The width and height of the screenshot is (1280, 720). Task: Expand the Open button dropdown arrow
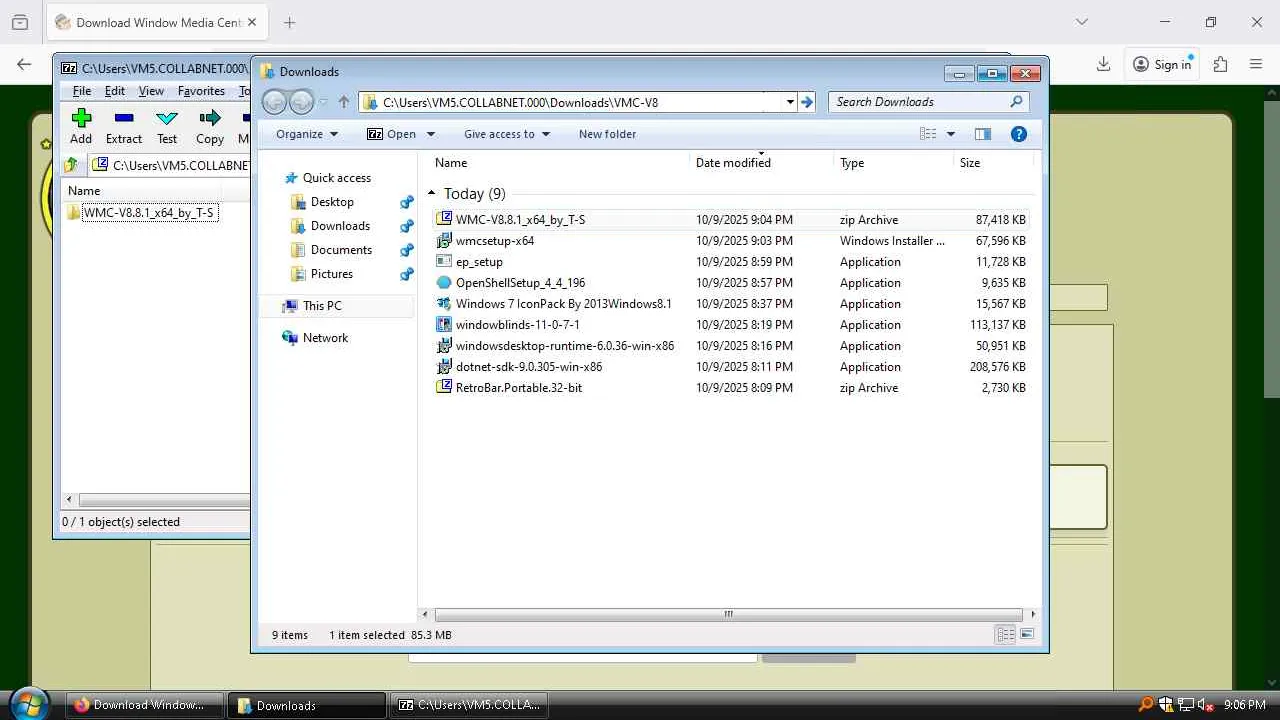pos(431,134)
